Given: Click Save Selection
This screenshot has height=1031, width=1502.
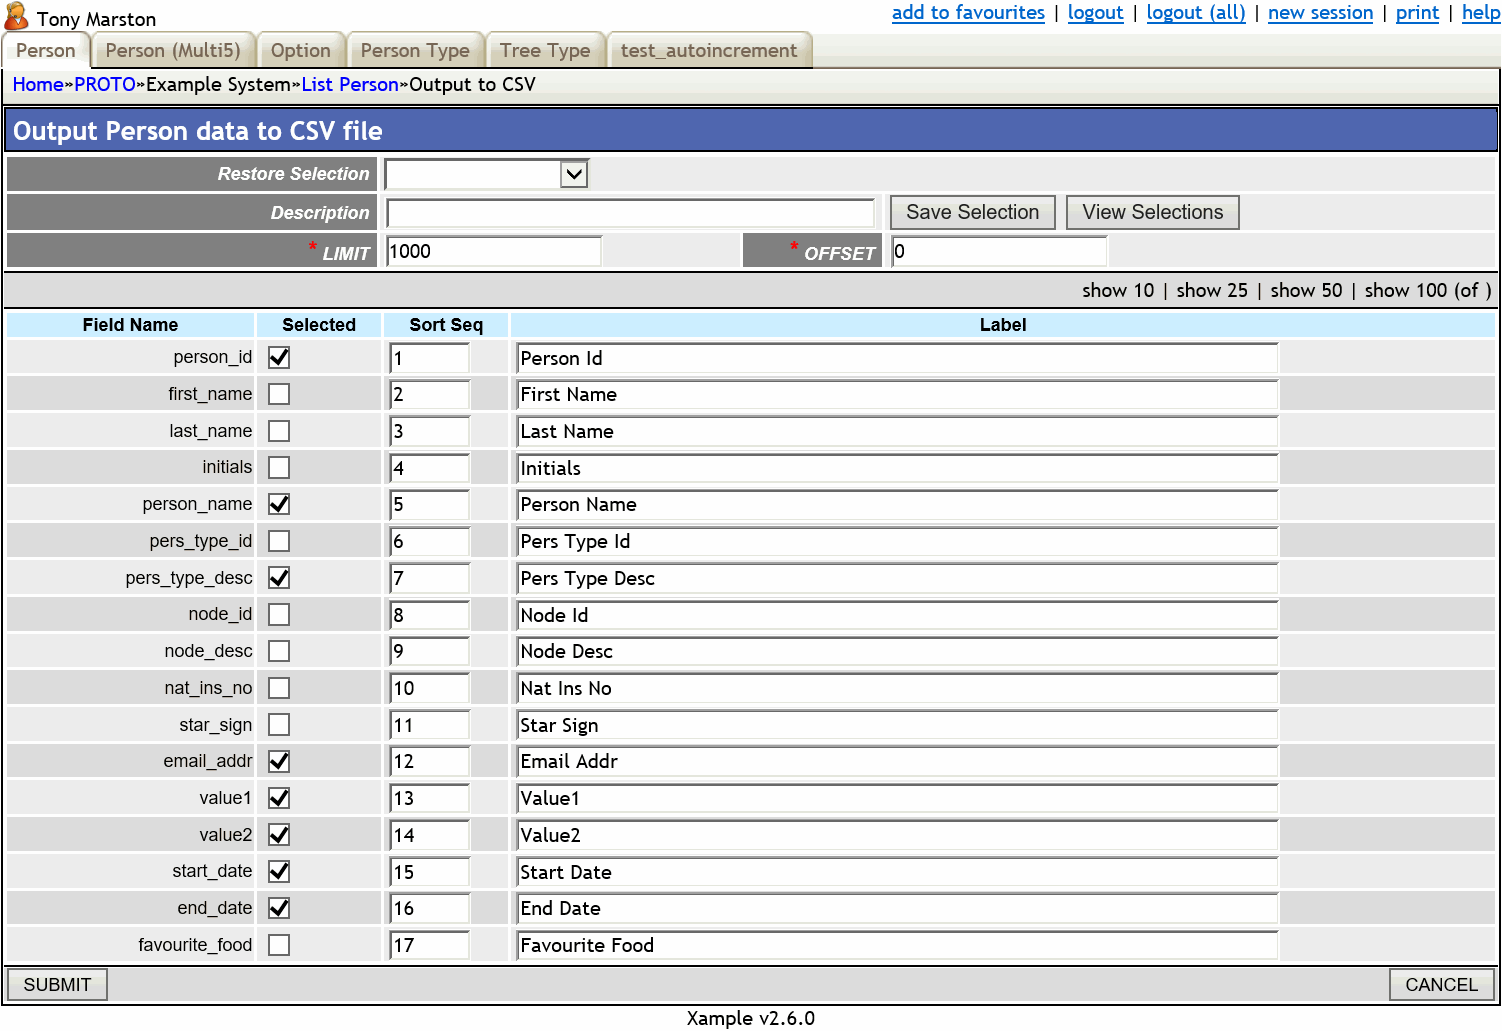Looking at the screenshot, I should pos(971,212).
